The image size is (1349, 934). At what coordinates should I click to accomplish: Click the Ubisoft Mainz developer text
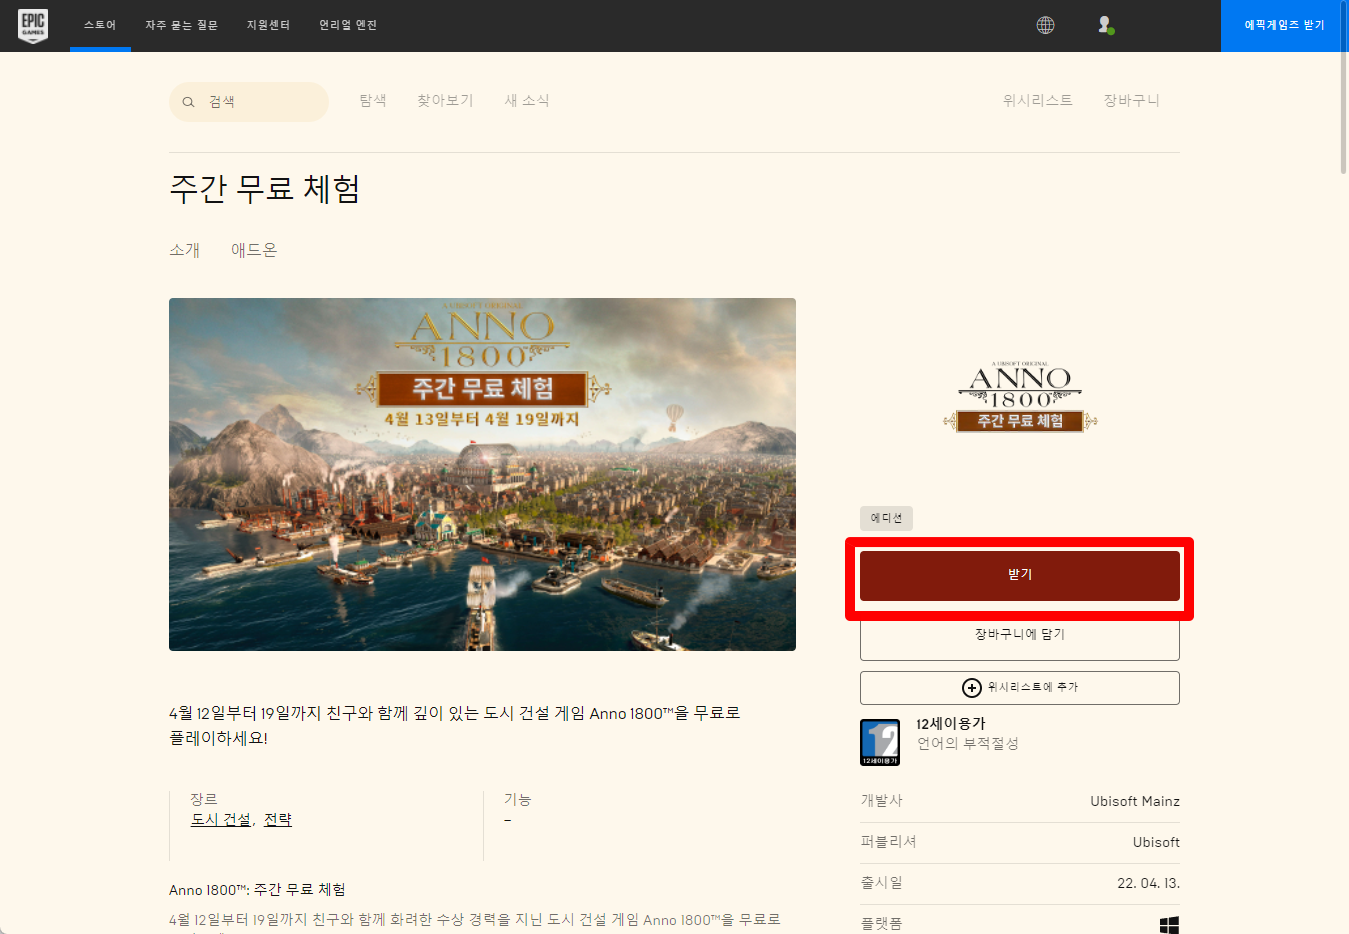pyautogui.click(x=1135, y=801)
